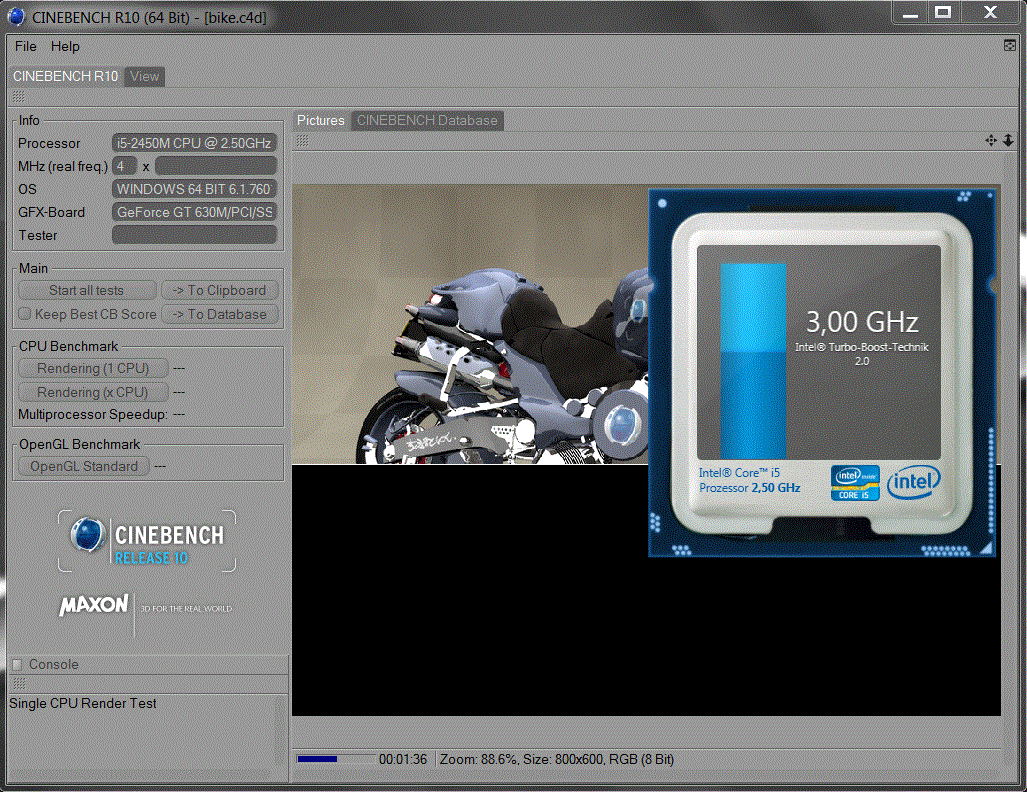The width and height of the screenshot is (1027, 792).
Task: Toggle the Console checkbox
Action: coord(18,664)
